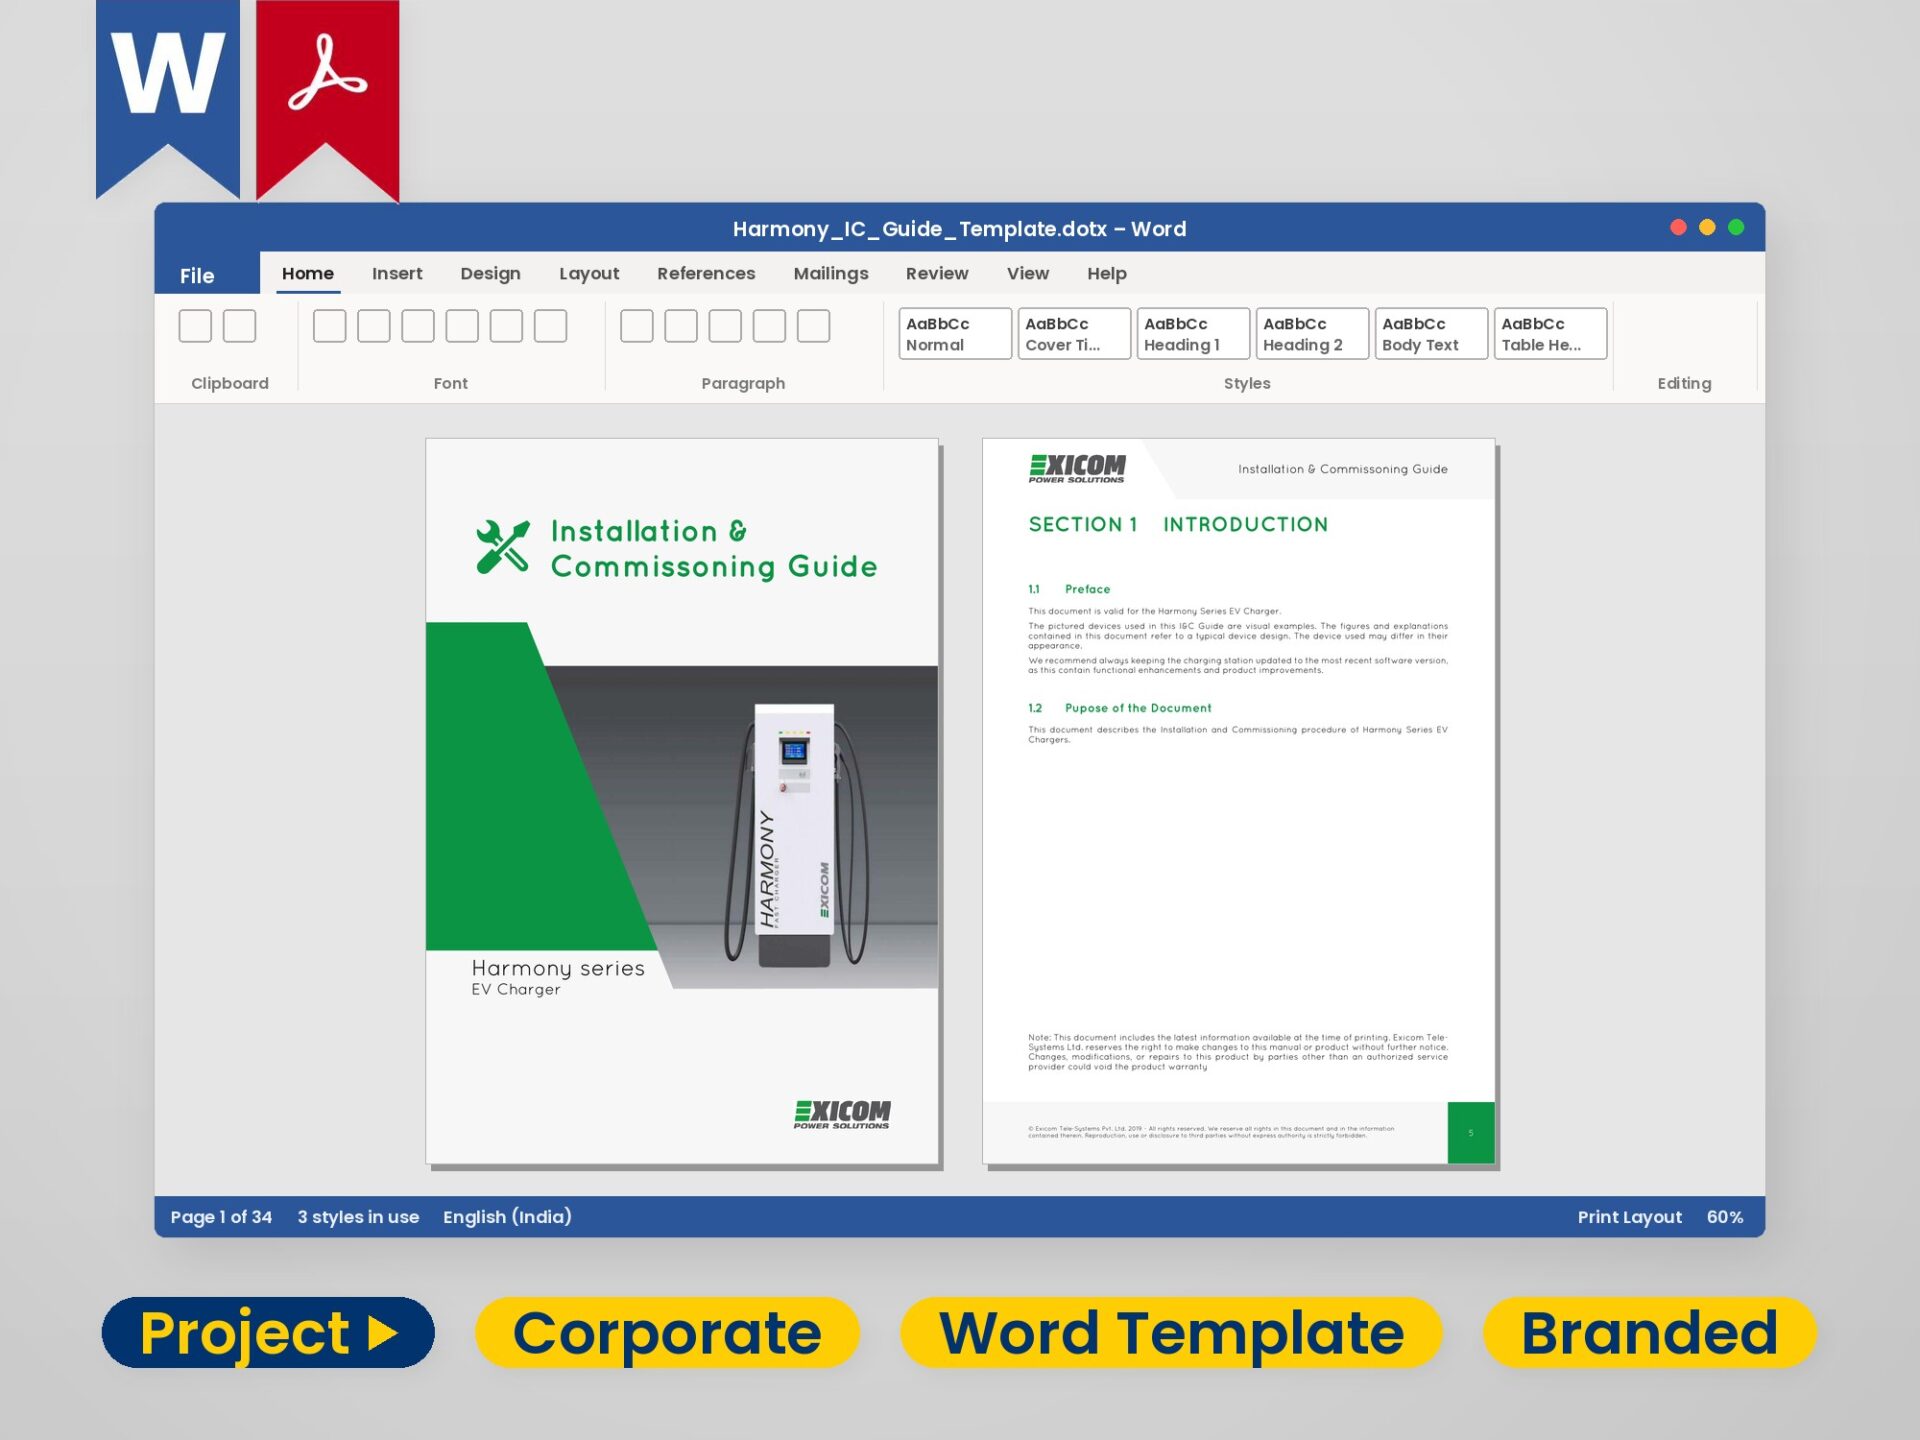1920x1440 pixels.
Task: Click the 60% zoom level
Action: click(x=1724, y=1217)
